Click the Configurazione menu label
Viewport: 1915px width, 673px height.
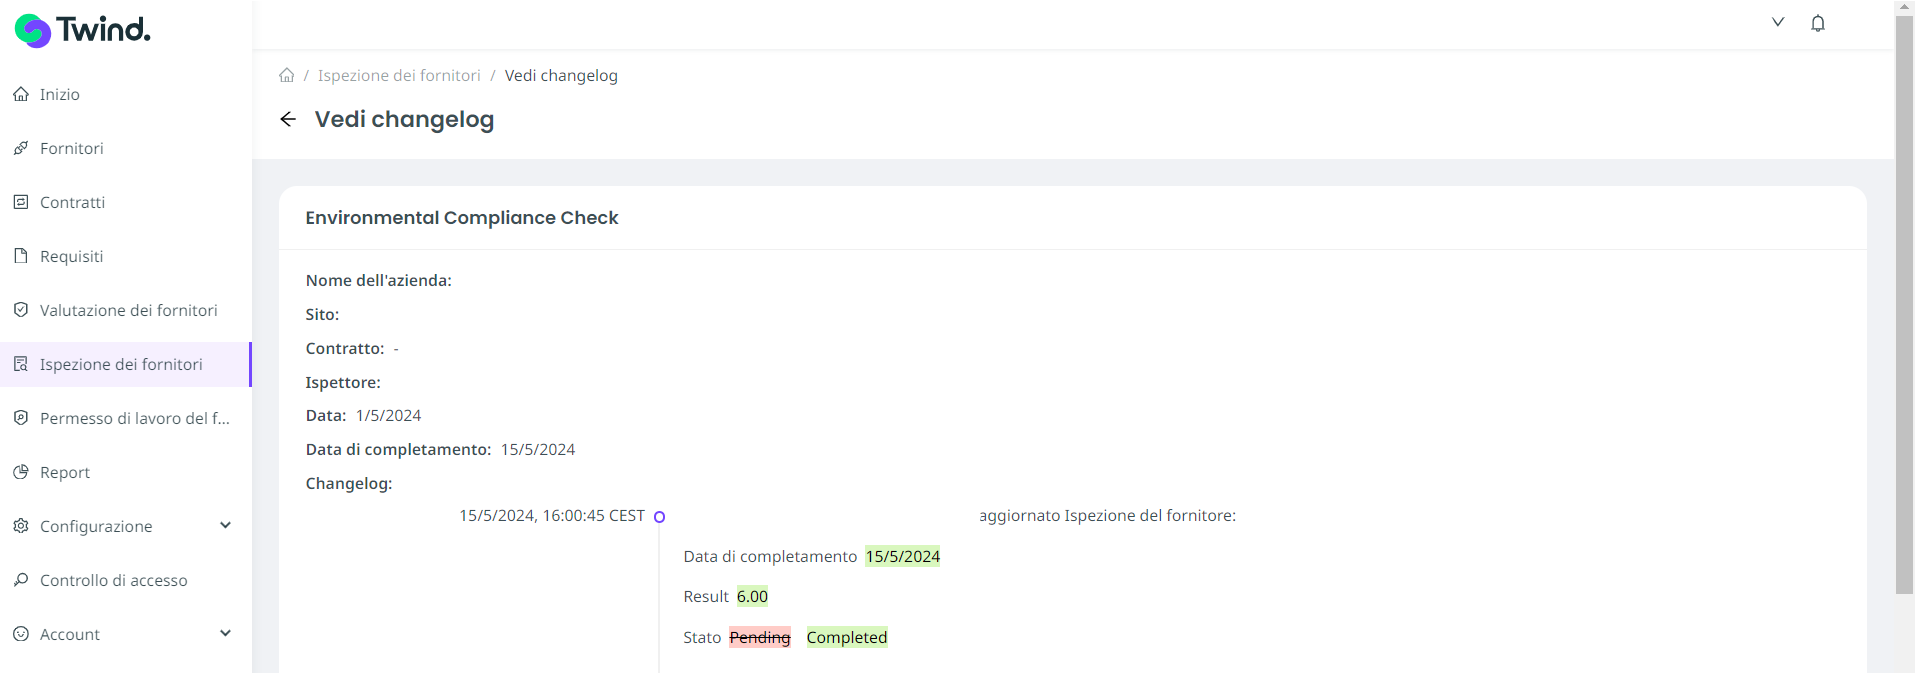[96, 526]
